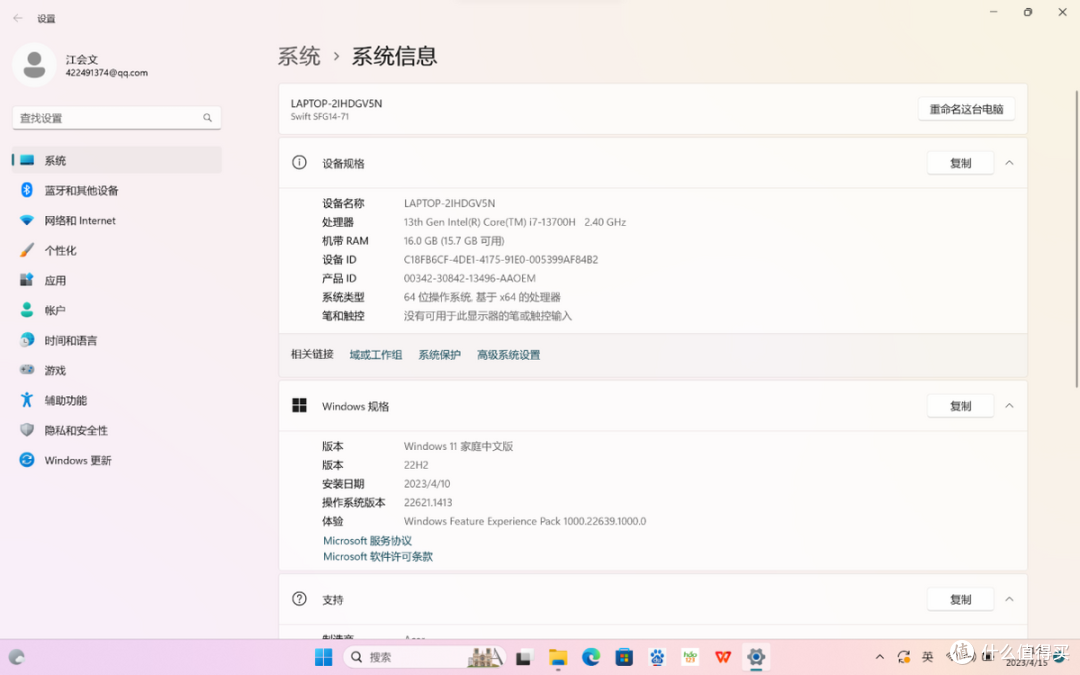The image size is (1080, 675).
Task: Click processor value 13th Gen Intel i7-13700H
Action: (515, 222)
